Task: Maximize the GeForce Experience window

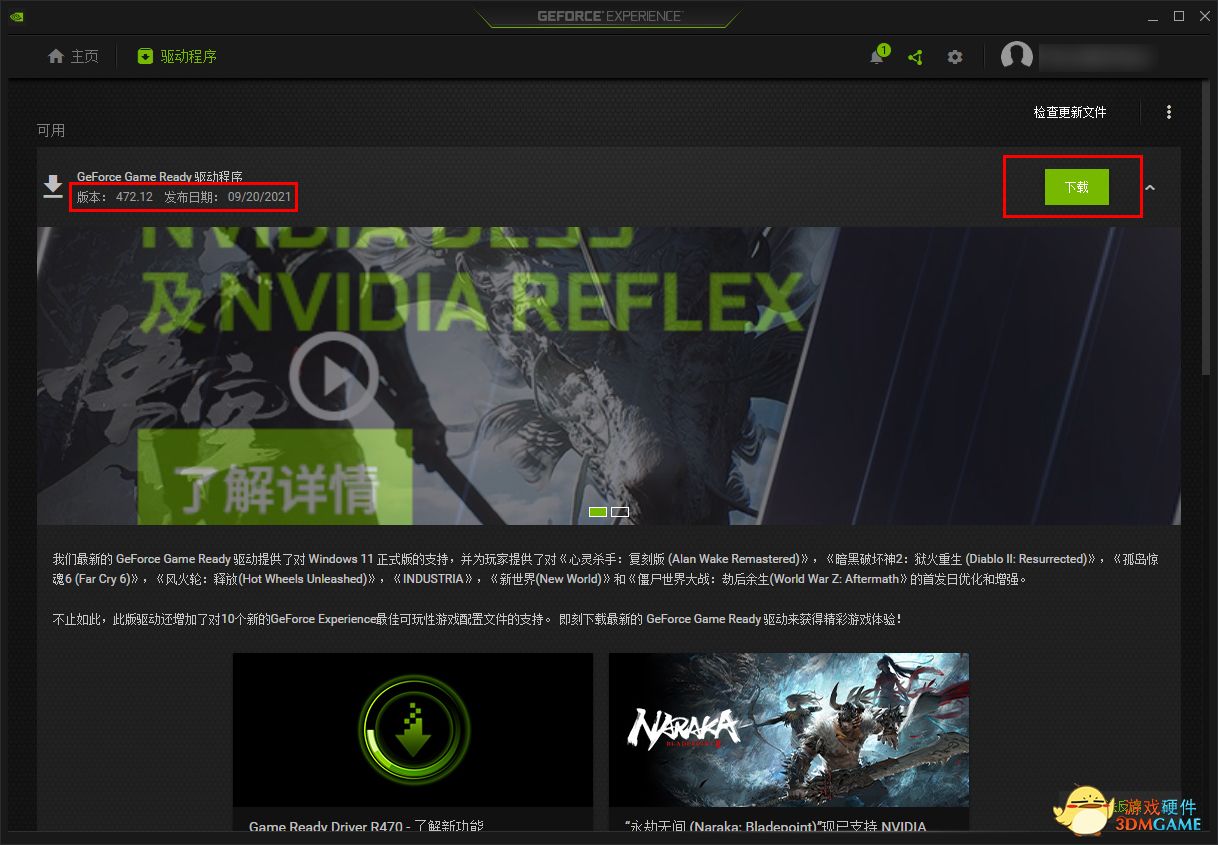Action: point(1179,16)
